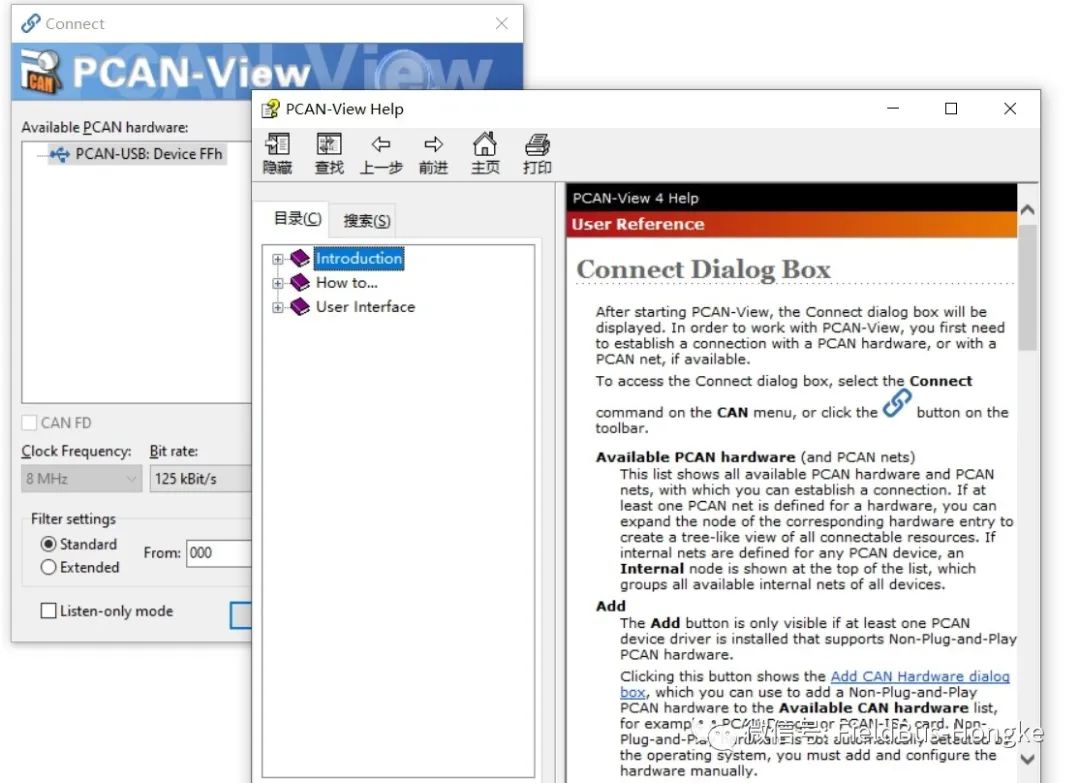The width and height of the screenshot is (1080, 783).
Task: Expand the How to... tree node
Action: (x=278, y=283)
